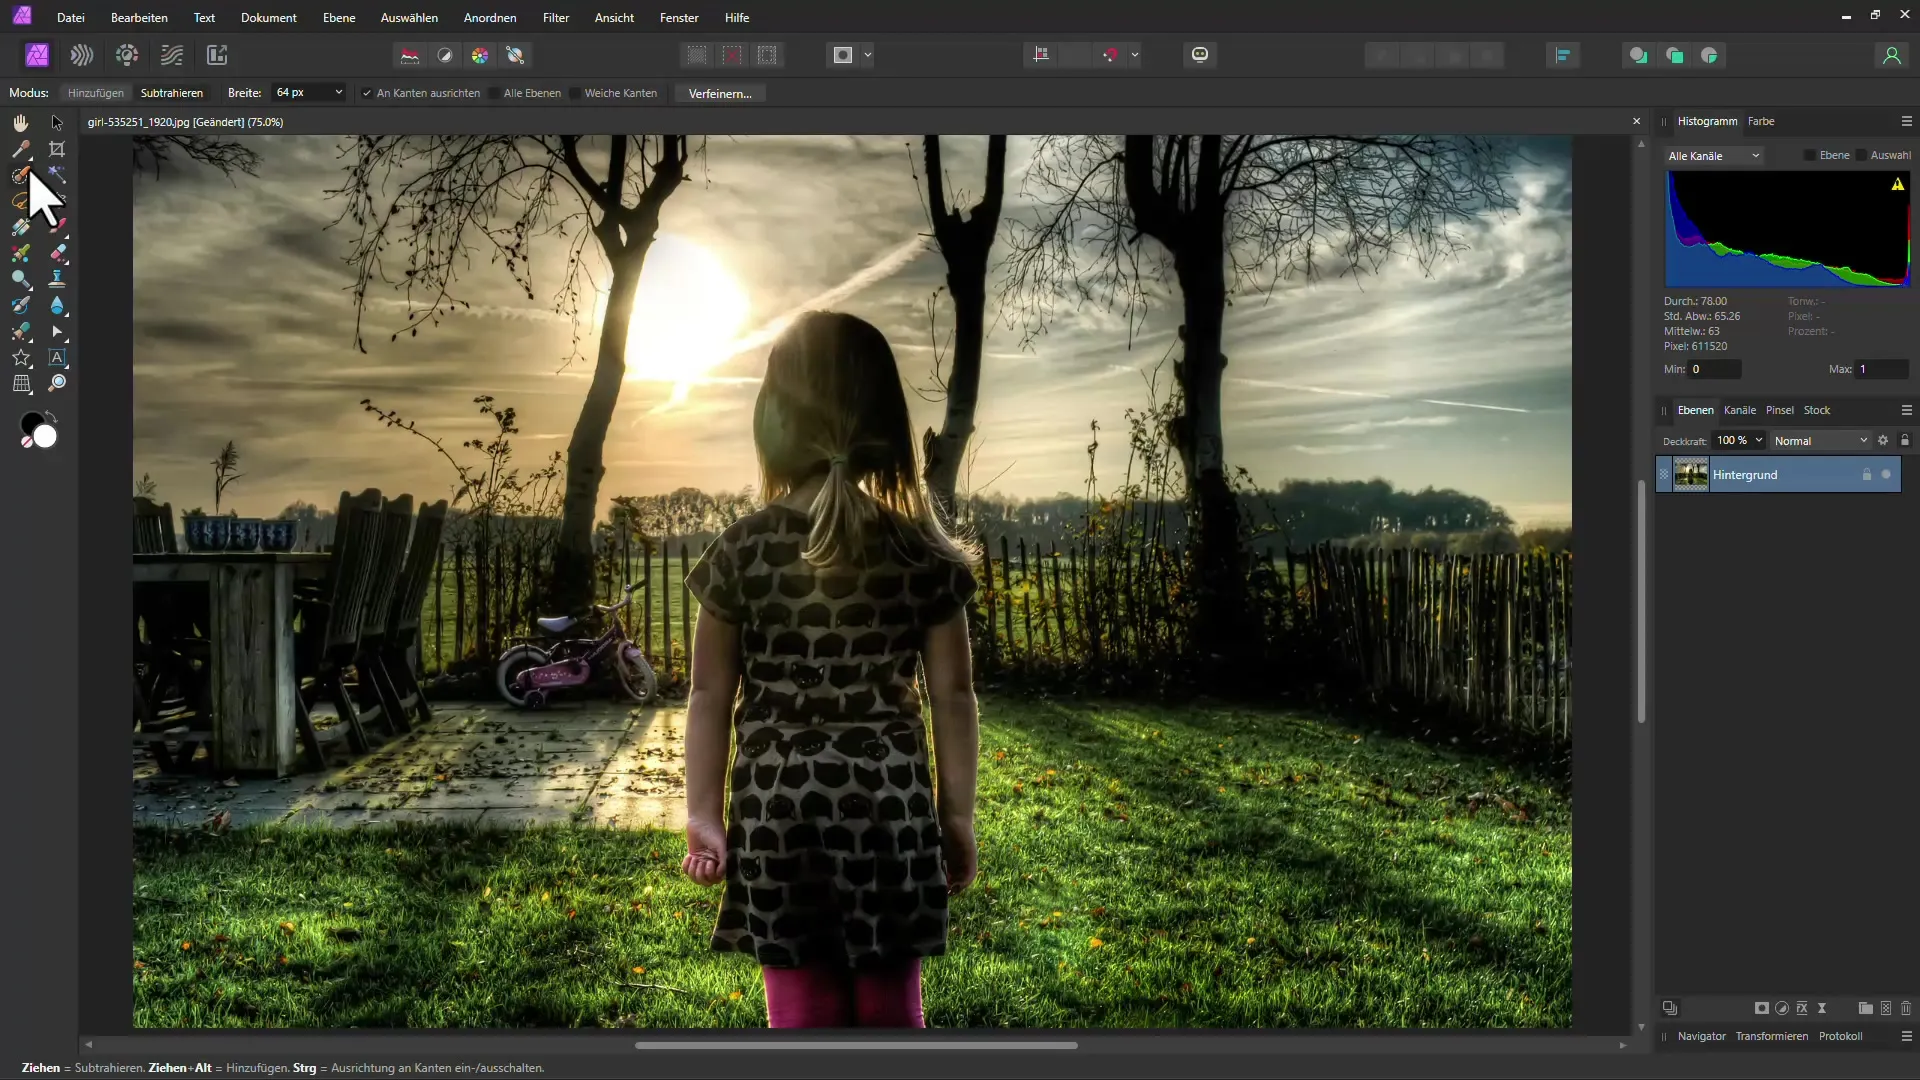Click the Verfeinern... button
The width and height of the screenshot is (1920, 1080).
(x=720, y=93)
